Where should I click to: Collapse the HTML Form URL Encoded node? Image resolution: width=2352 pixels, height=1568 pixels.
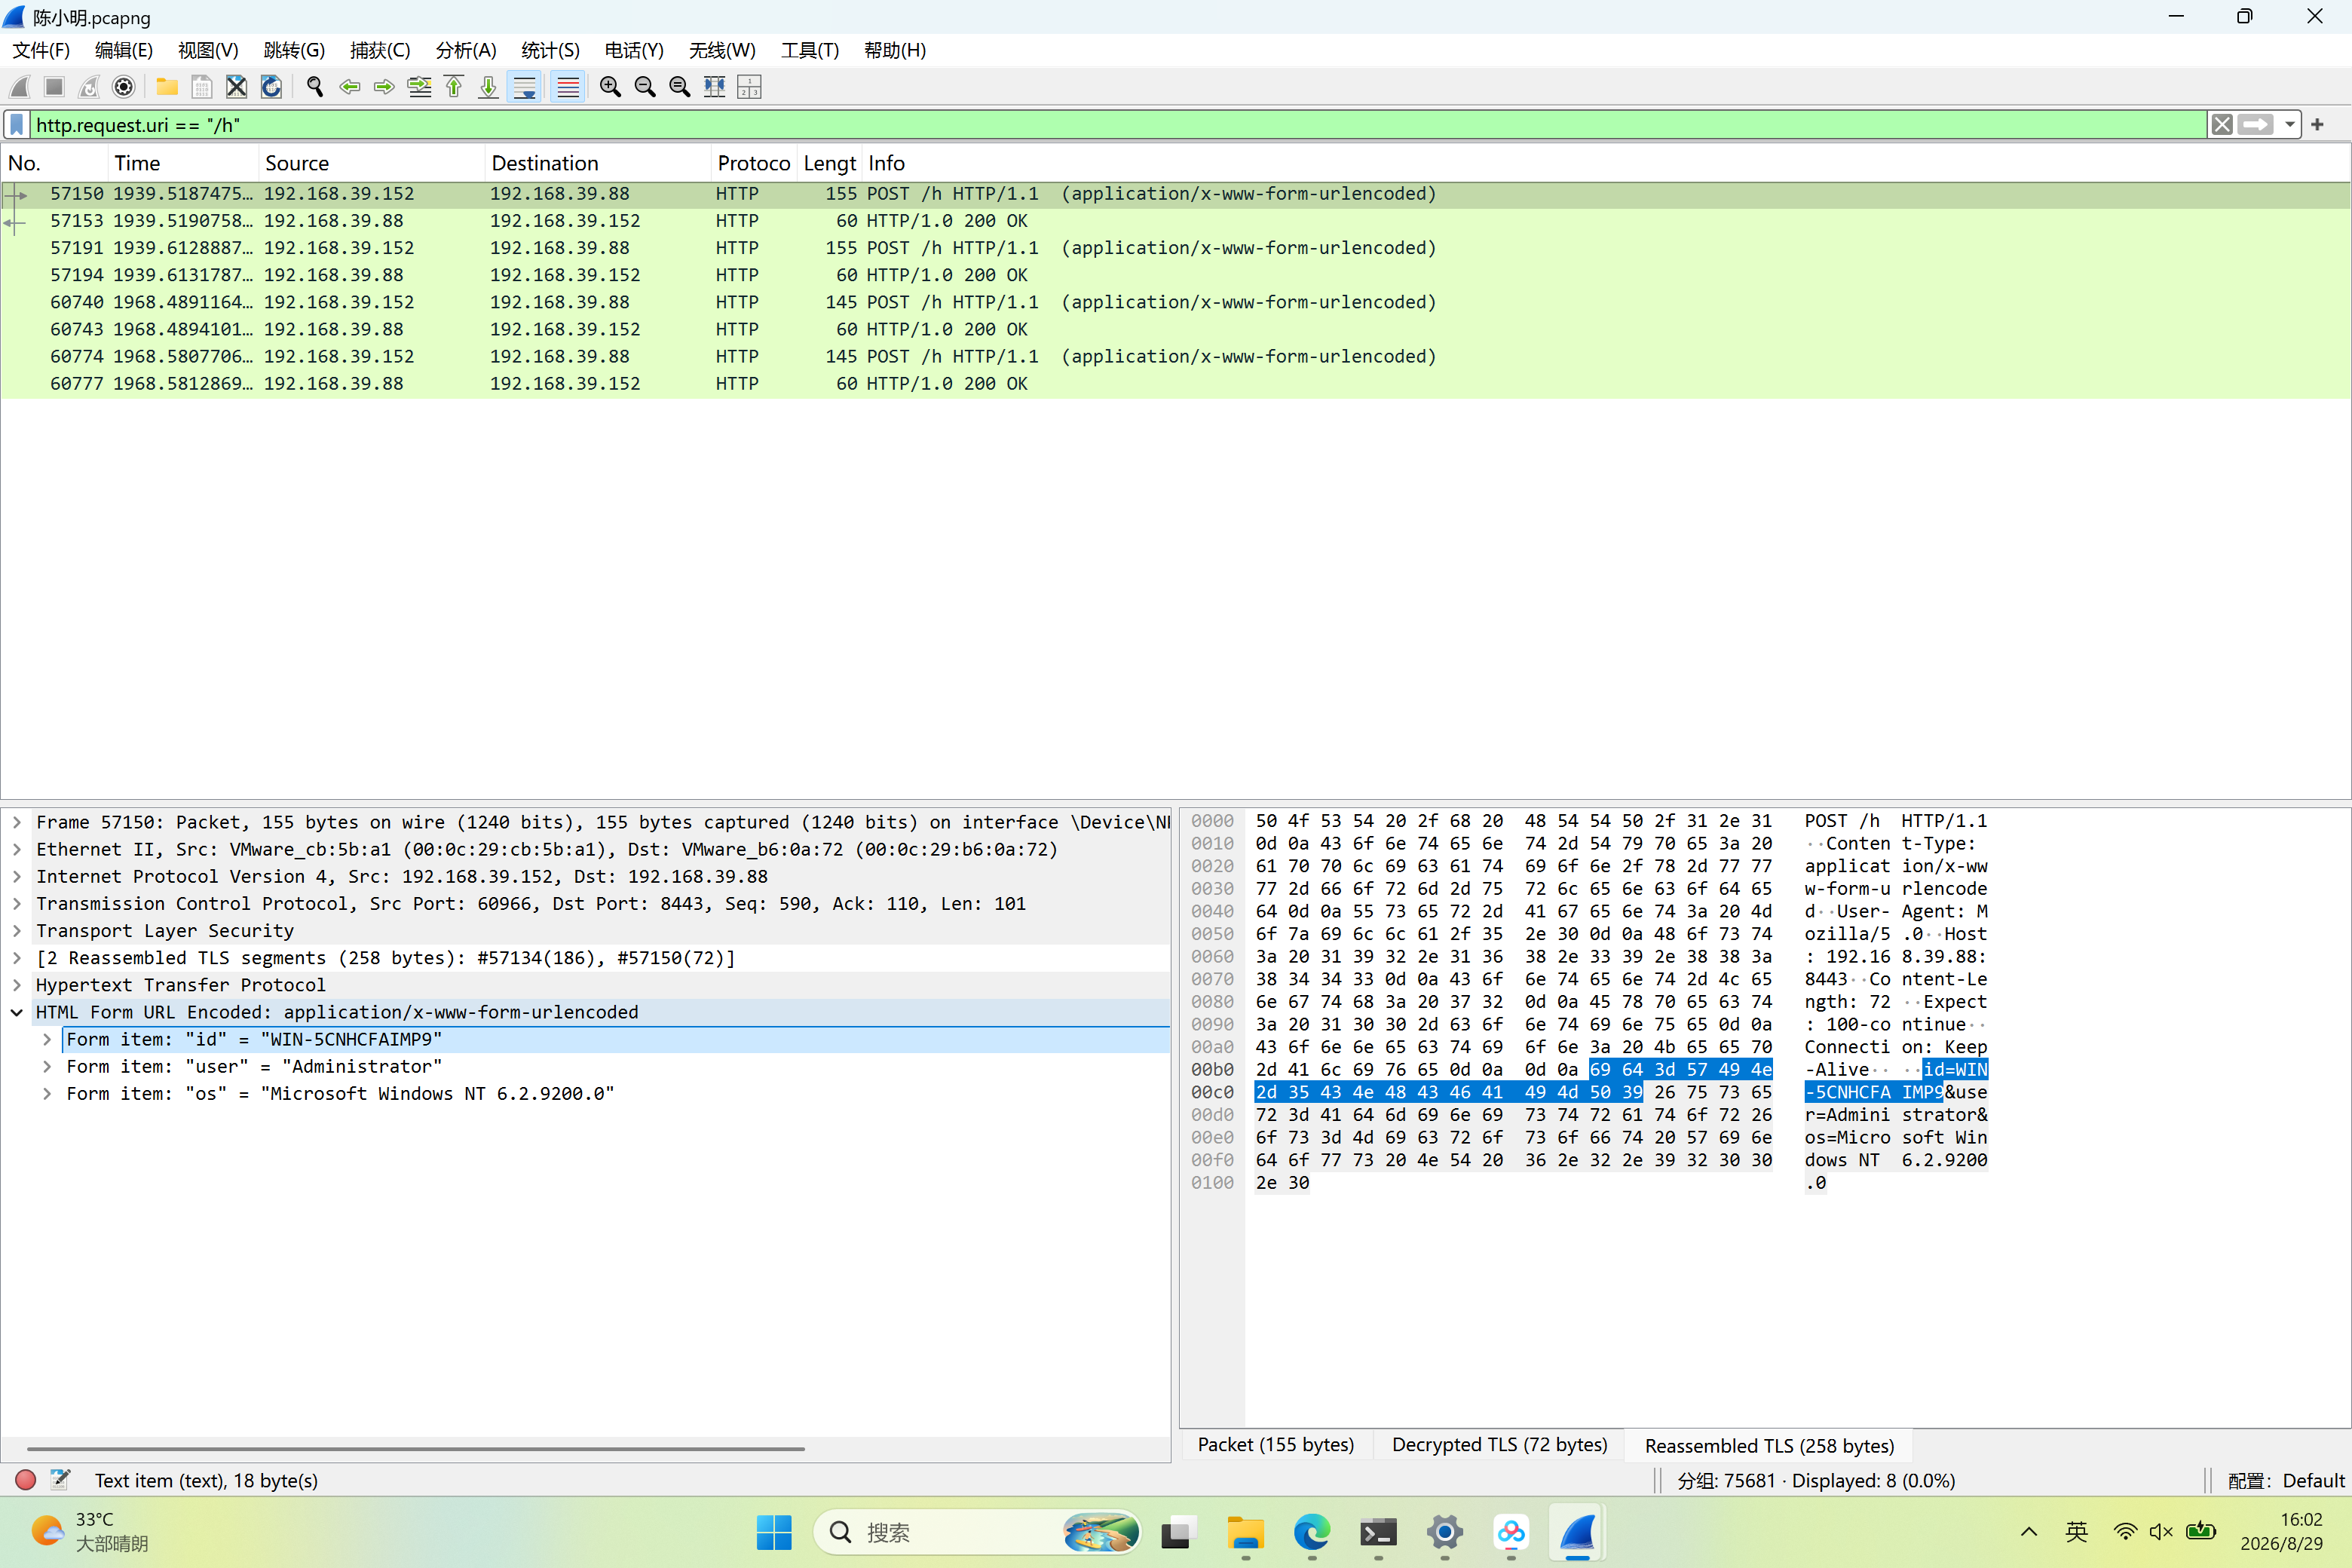coord(17,1012)
